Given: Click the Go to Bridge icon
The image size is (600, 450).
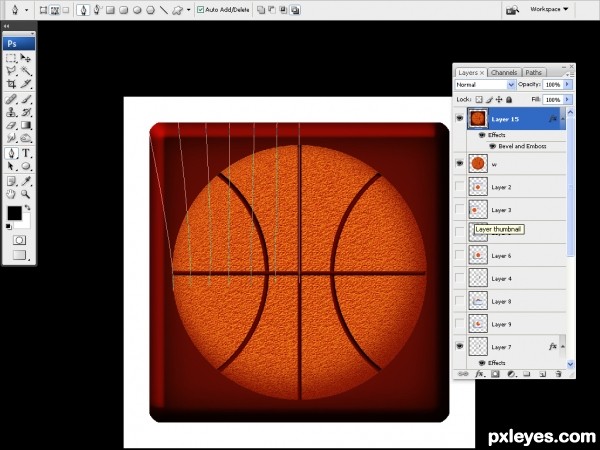Looking at the screenshot, I should pos(512,10).
